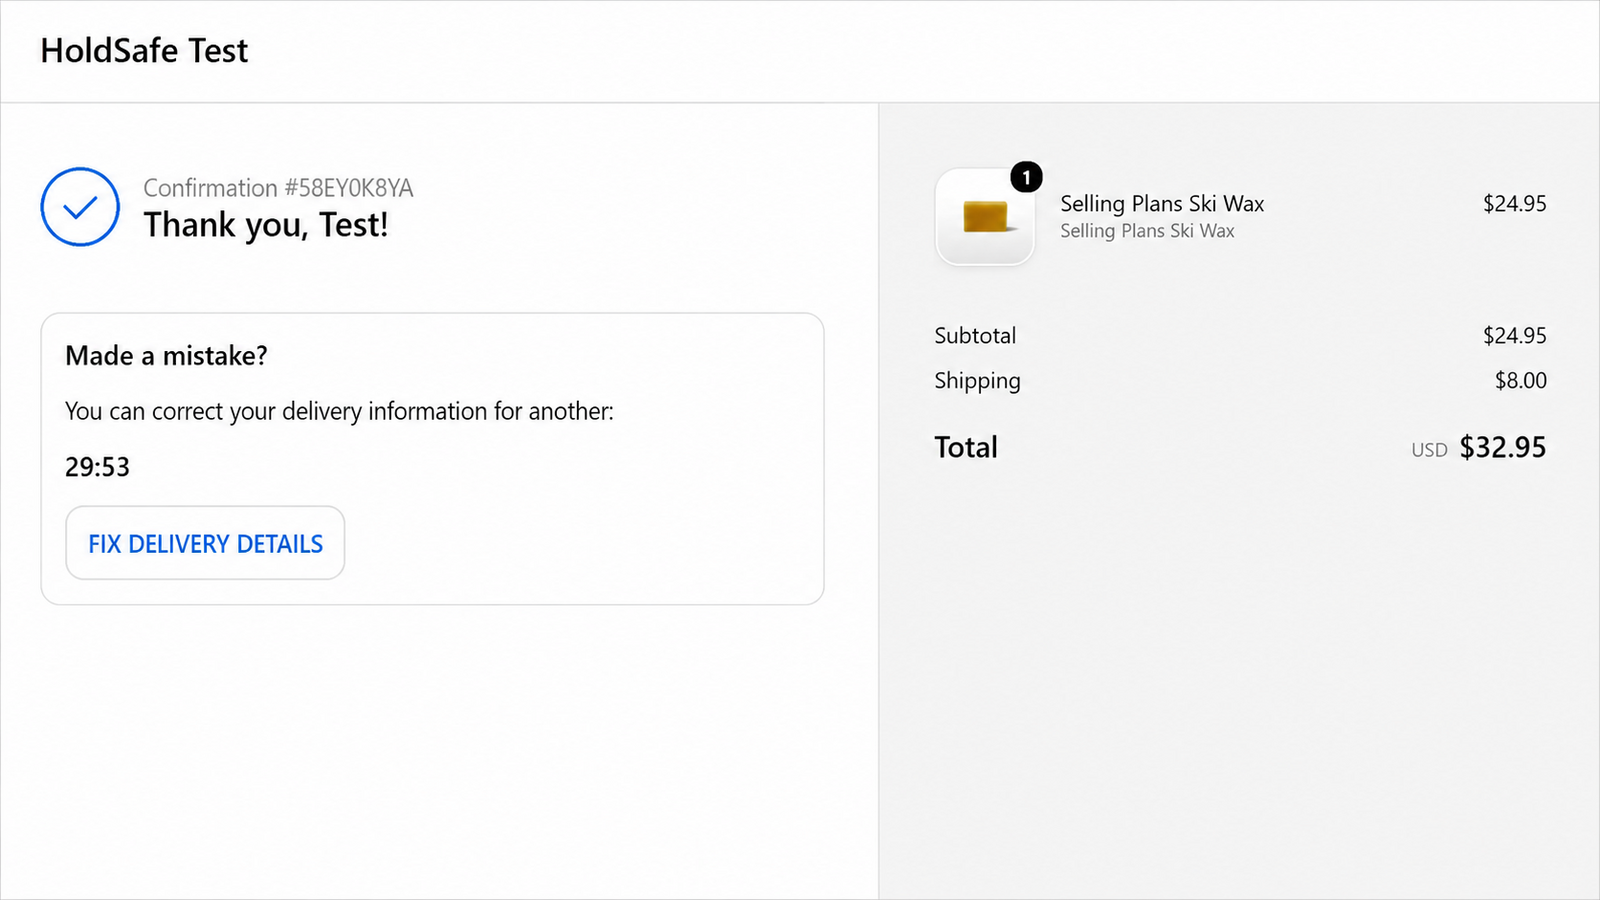This screenshot has width=1600, height=900.
Task: Click the USD currency indicator
Action: click(x=1429, y=450)
